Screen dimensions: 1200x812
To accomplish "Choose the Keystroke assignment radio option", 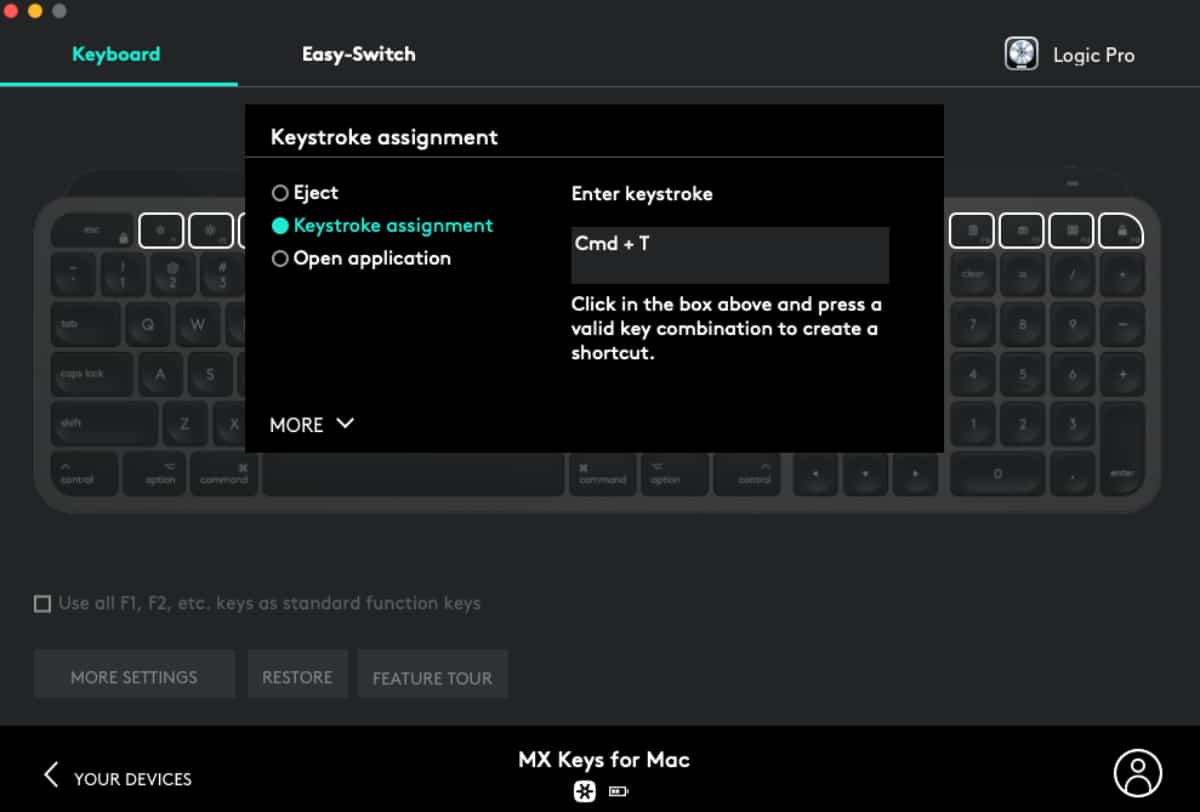I will click(x=280, y=226).
